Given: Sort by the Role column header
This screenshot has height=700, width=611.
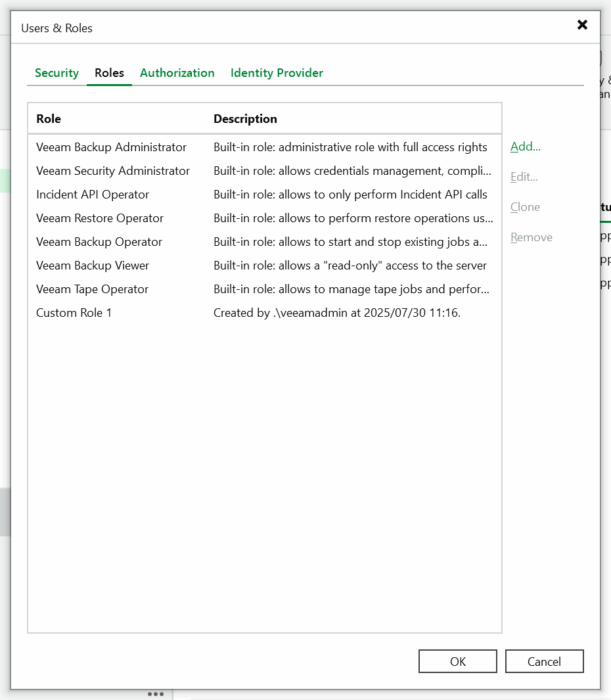Looking at the screenshot, I should pos(49,119).
